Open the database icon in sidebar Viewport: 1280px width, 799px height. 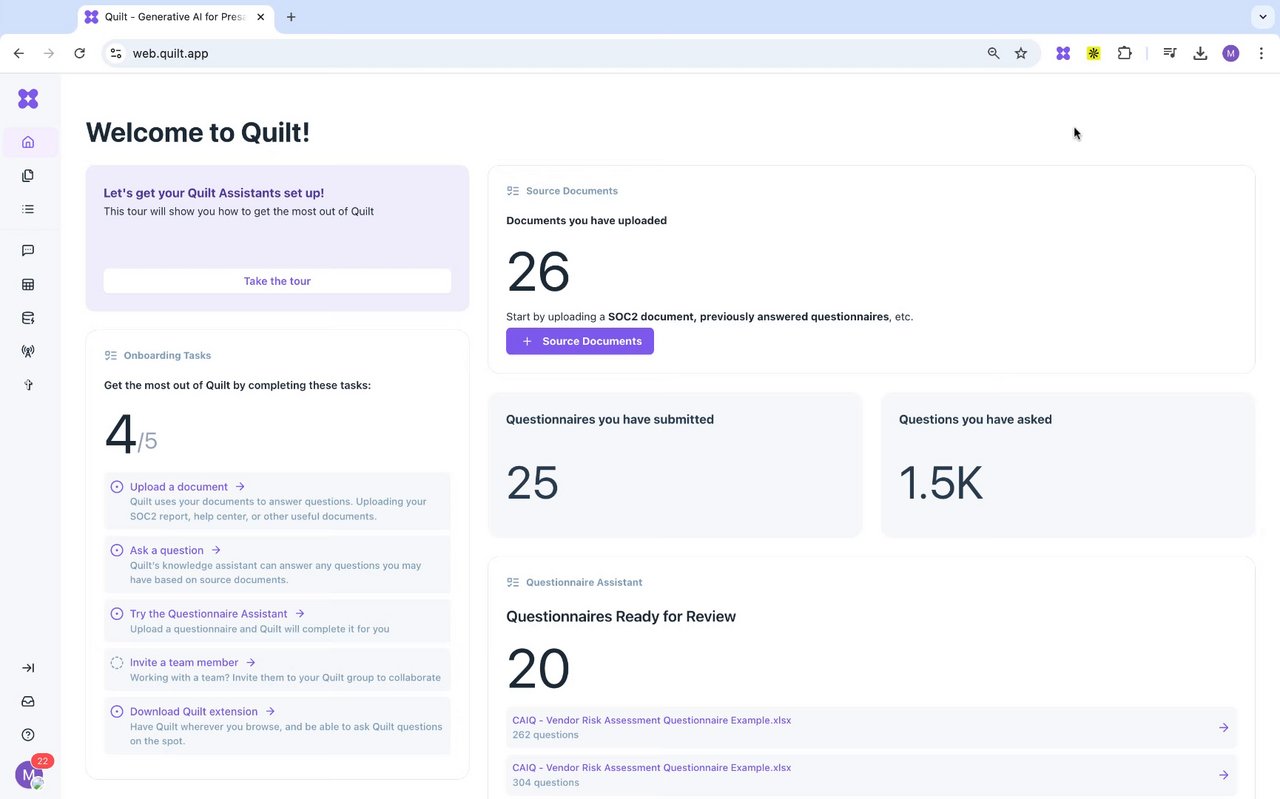[28, 319]
